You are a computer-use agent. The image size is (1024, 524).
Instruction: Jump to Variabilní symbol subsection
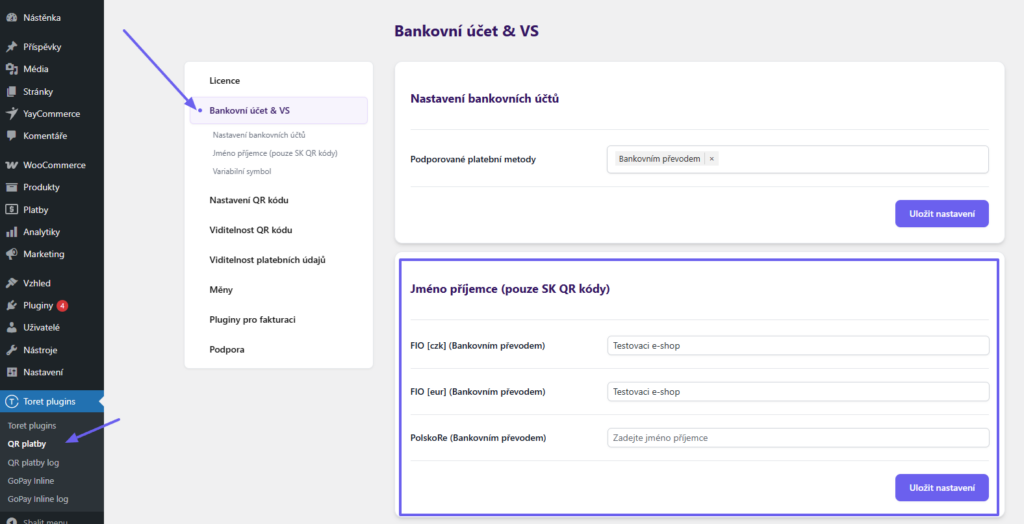[242, 171]
